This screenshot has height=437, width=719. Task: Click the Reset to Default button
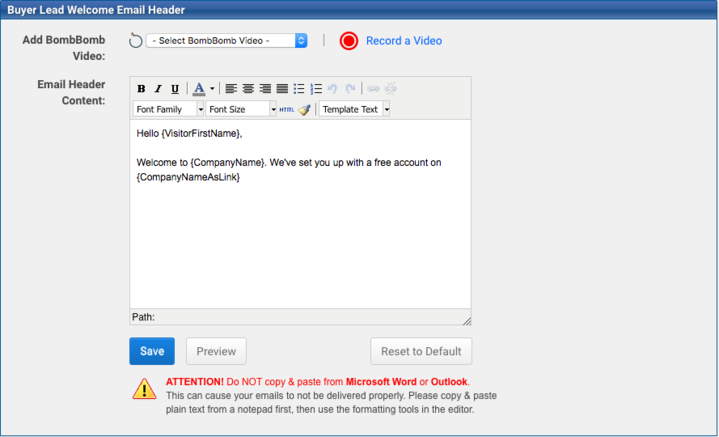(421, 351)
